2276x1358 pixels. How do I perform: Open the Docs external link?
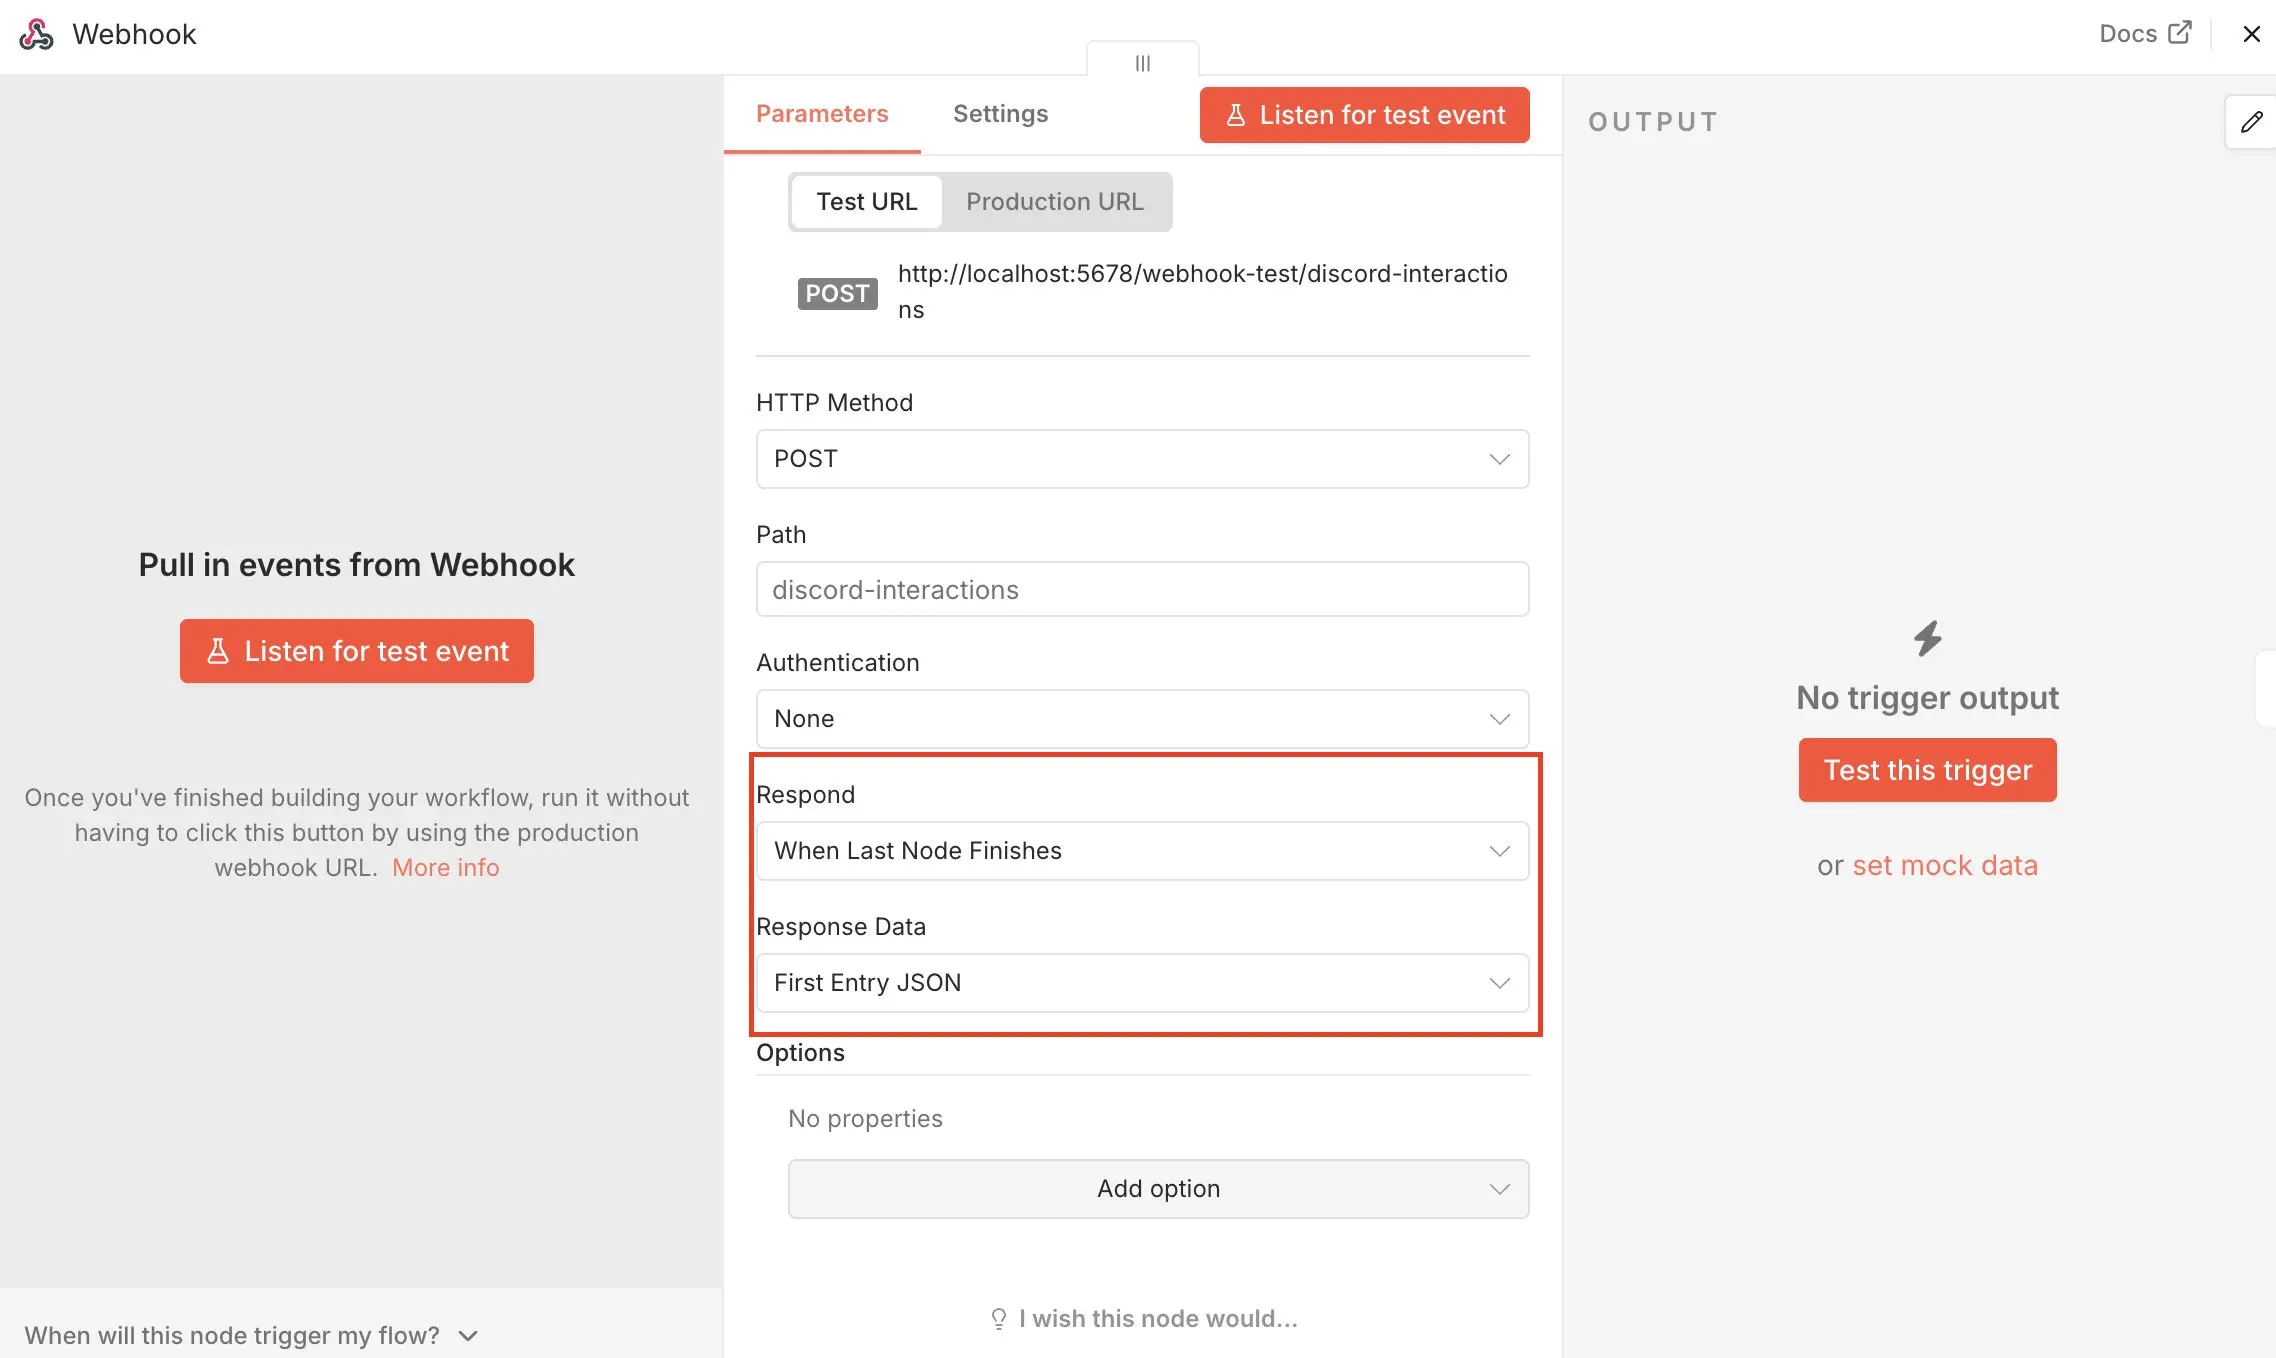(2143, 33)
